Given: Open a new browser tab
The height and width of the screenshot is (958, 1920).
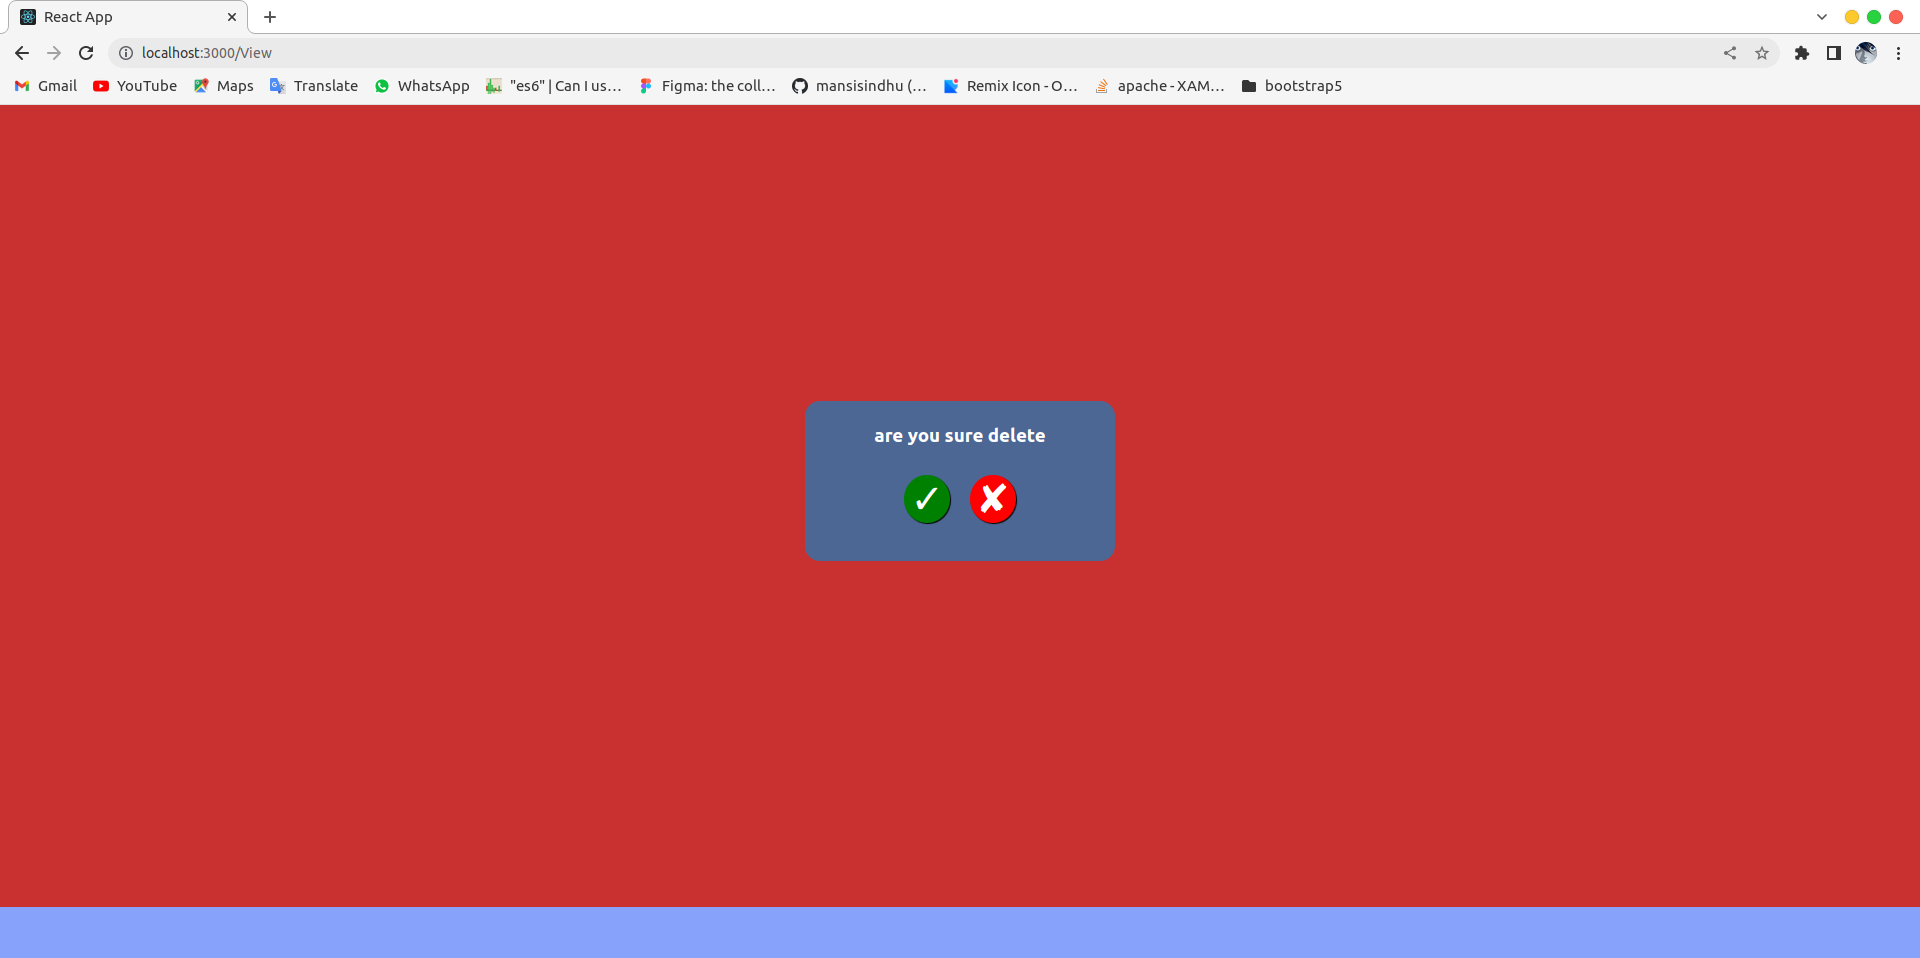Looking at the screenshot, I should click(269, 17).
